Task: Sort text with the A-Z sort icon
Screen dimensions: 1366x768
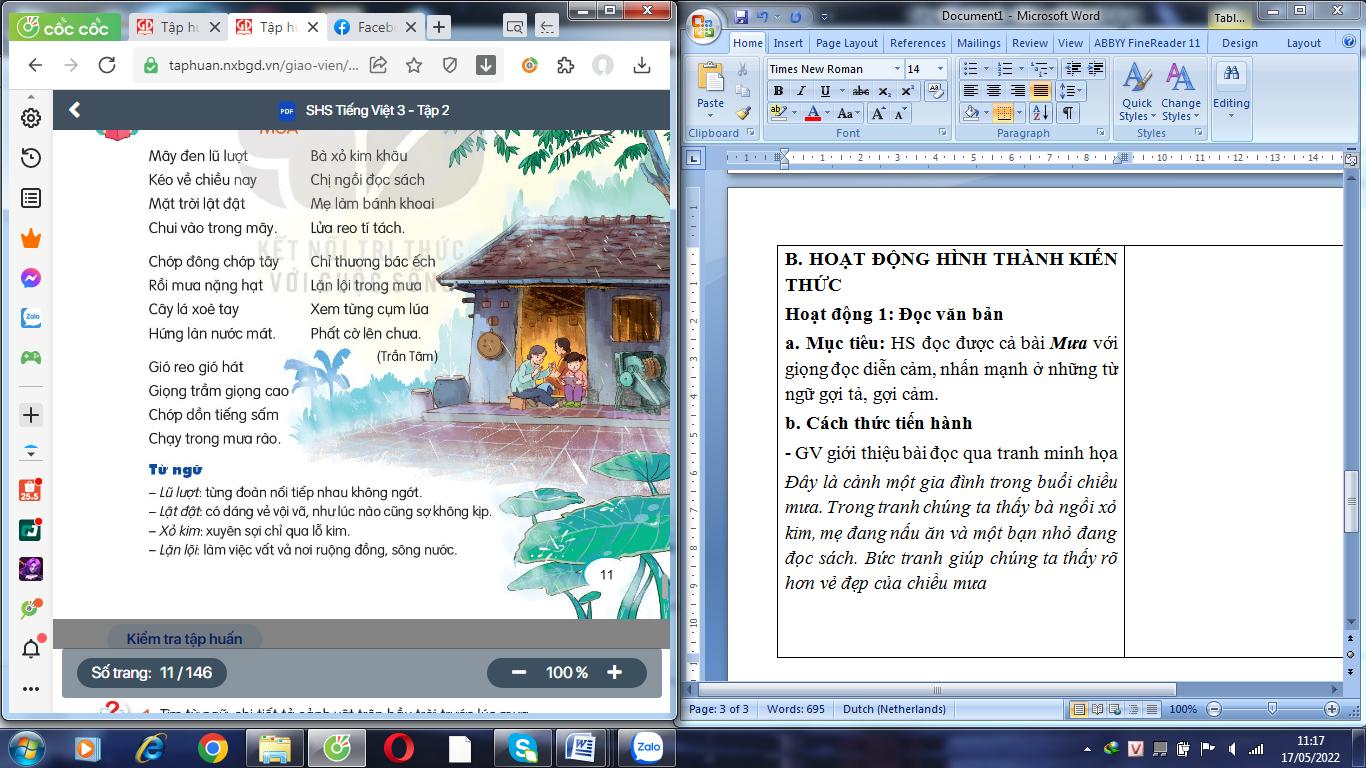Action: [1040, 113]
